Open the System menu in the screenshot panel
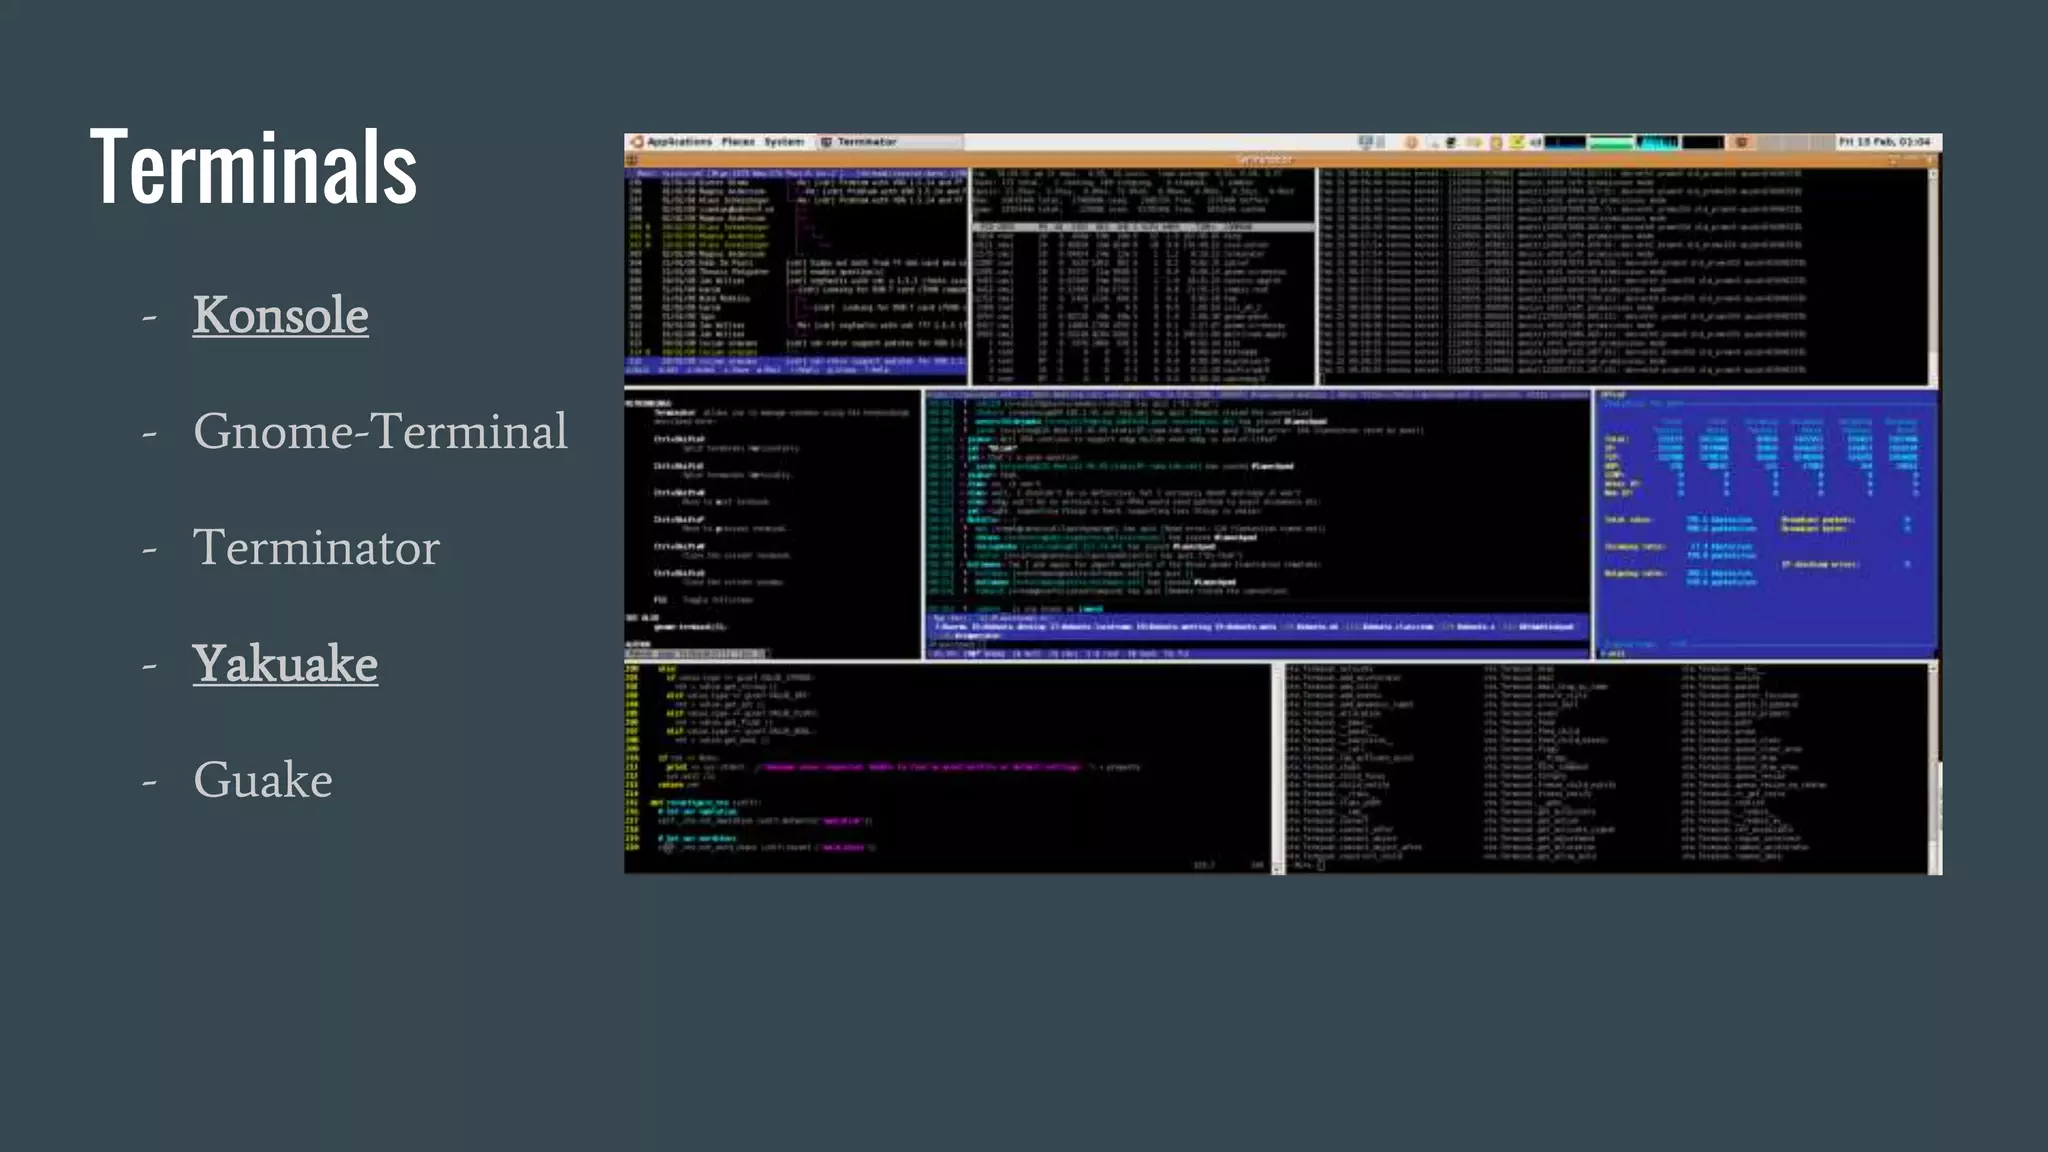The height and width of the screenshot is (1152, 2048). [x=784, y=142]
